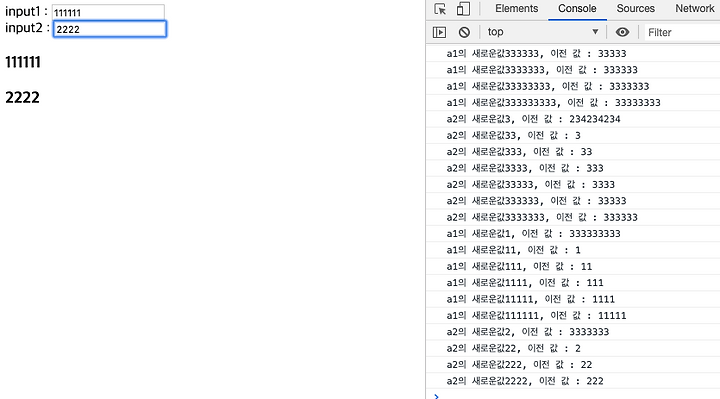Select a2 log line with new value 3333333

[x=573, y=217]
